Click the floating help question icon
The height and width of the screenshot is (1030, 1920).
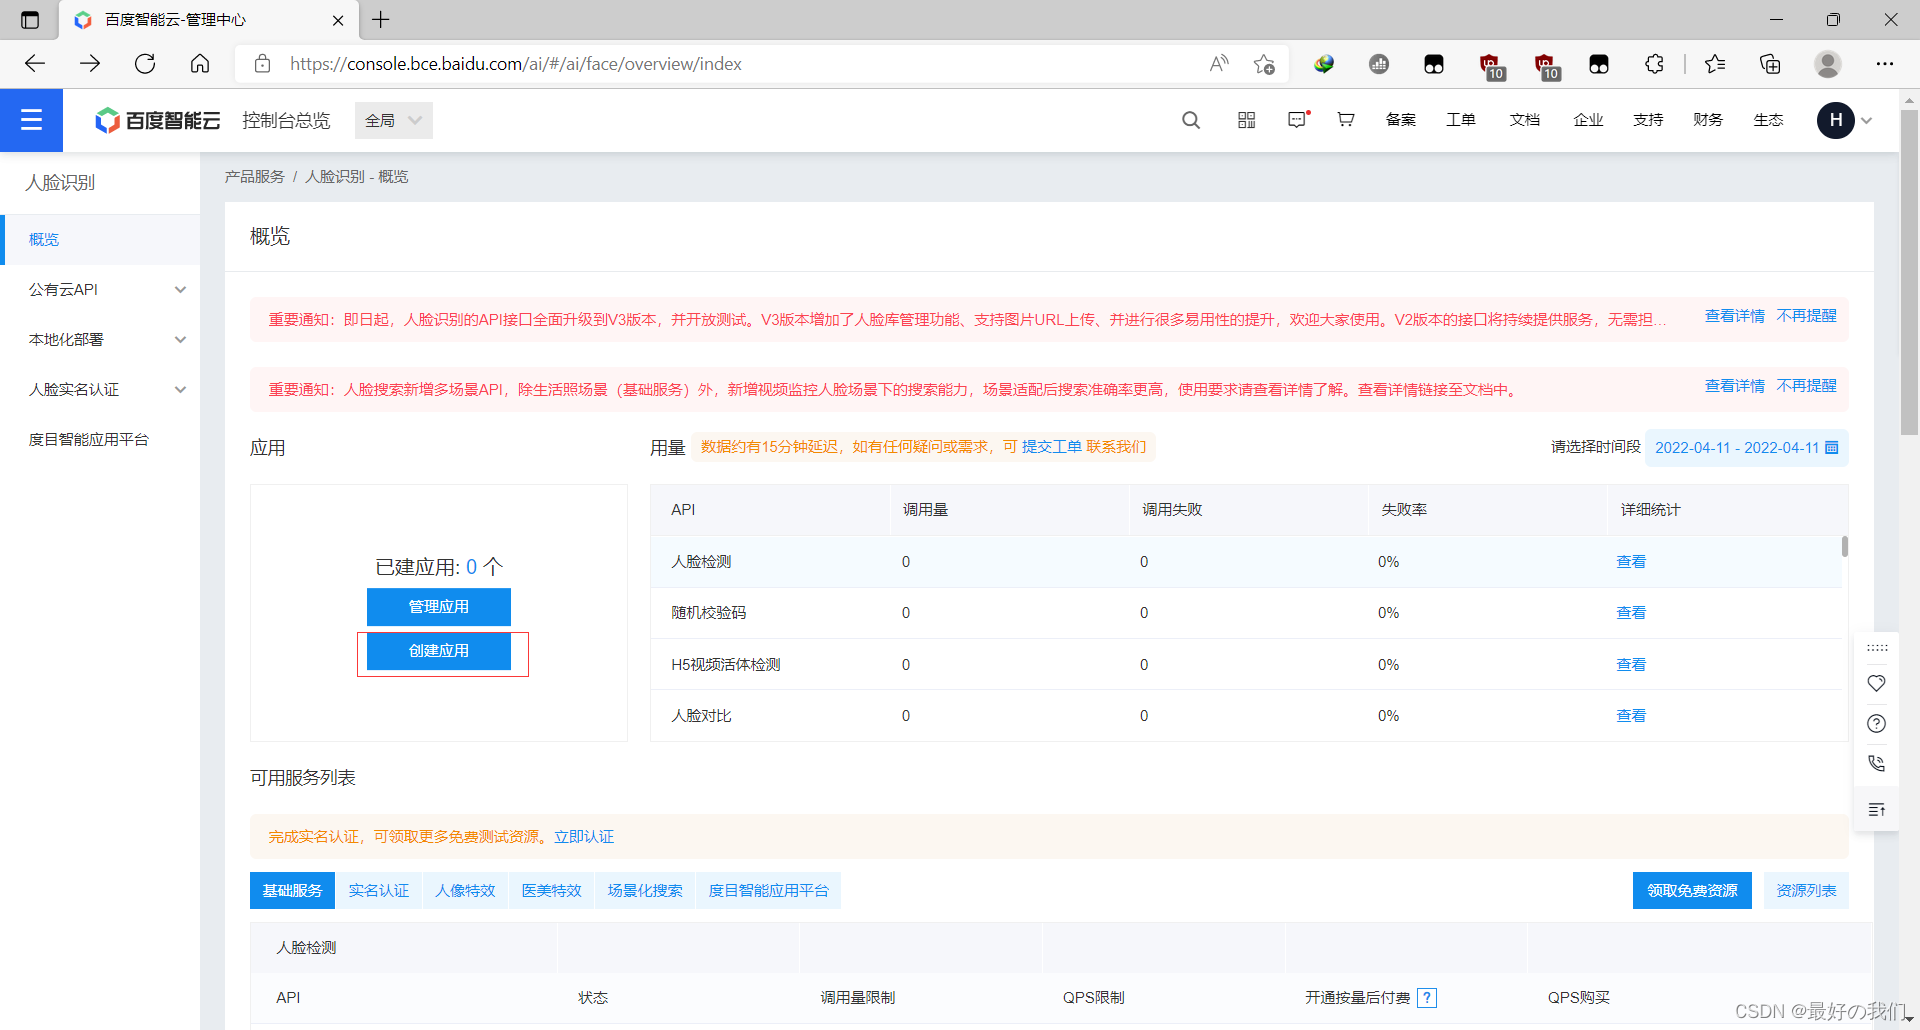[x=1876, y=723]
